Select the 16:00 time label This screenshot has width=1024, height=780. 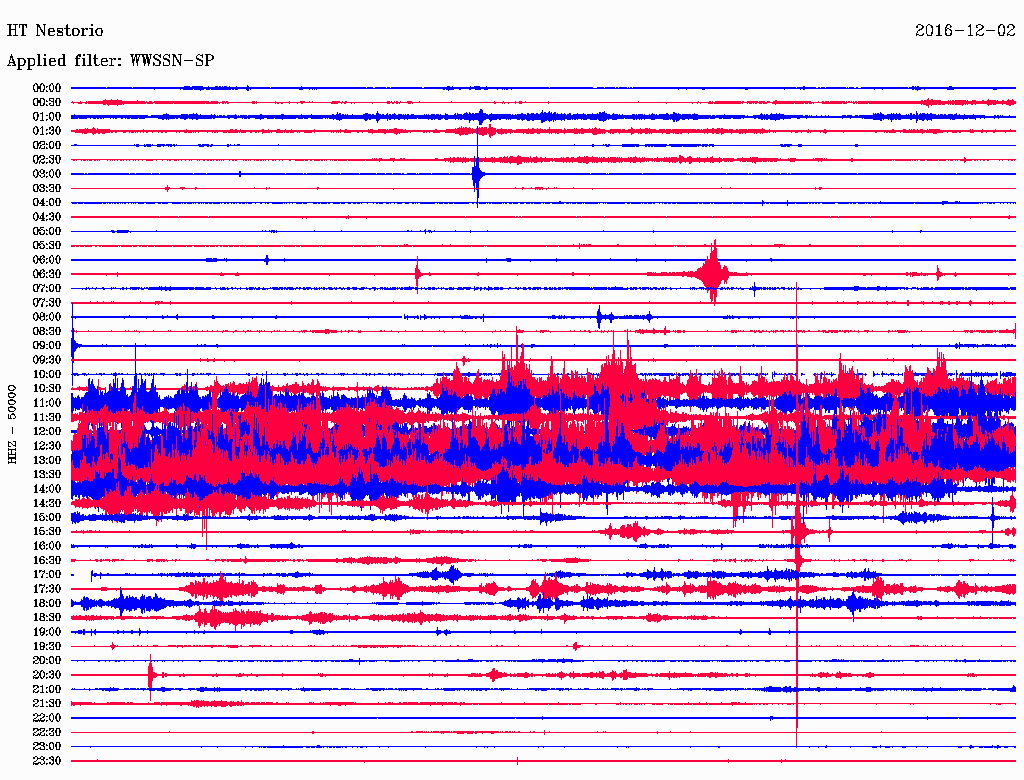[x=47, y=546]
